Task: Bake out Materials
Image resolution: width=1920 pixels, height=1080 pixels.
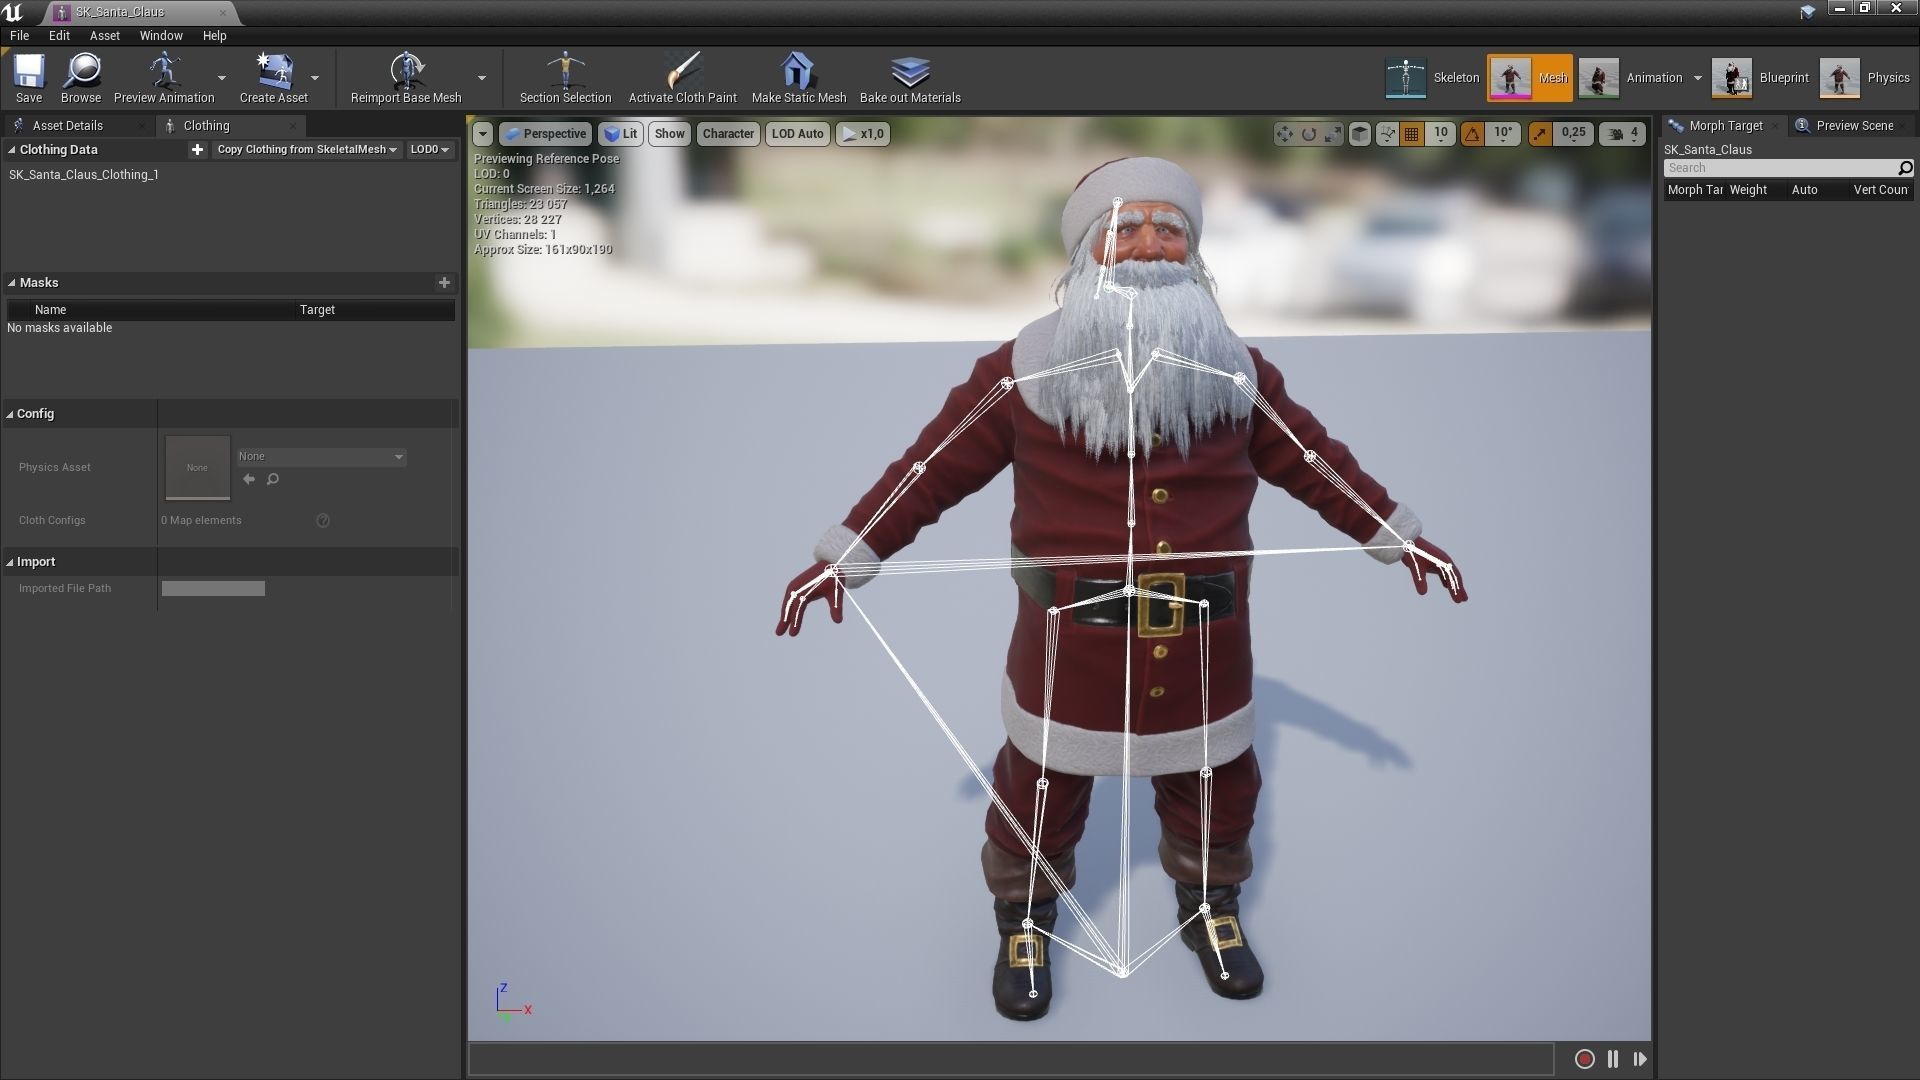Action: click(910, 78)
